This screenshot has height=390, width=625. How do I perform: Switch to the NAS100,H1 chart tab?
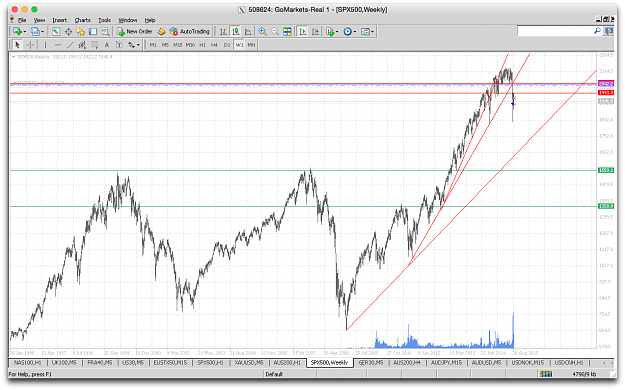28,363
